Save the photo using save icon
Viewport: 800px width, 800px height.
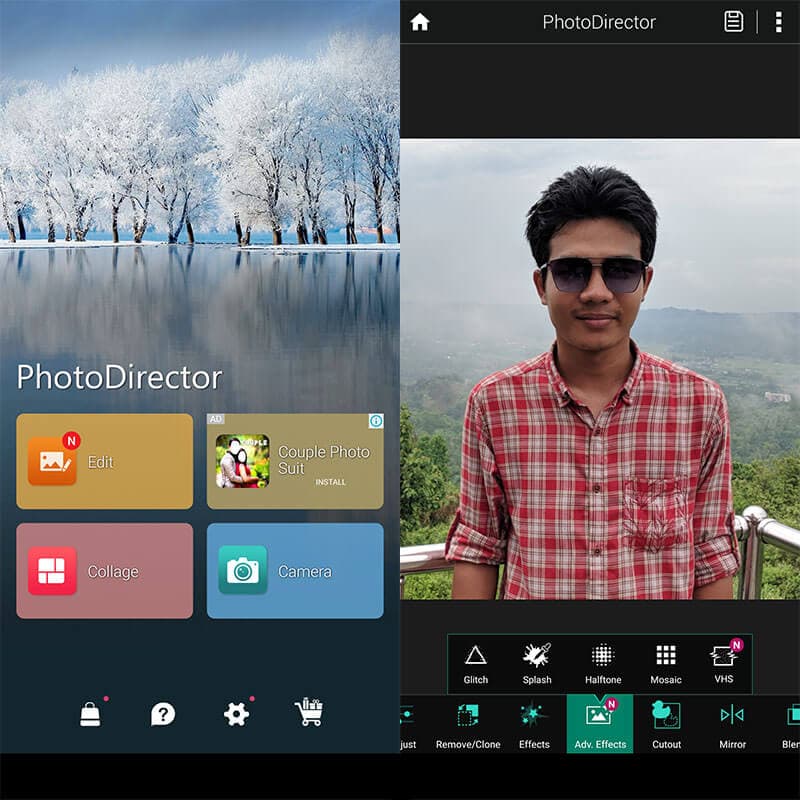pos(734,22)
